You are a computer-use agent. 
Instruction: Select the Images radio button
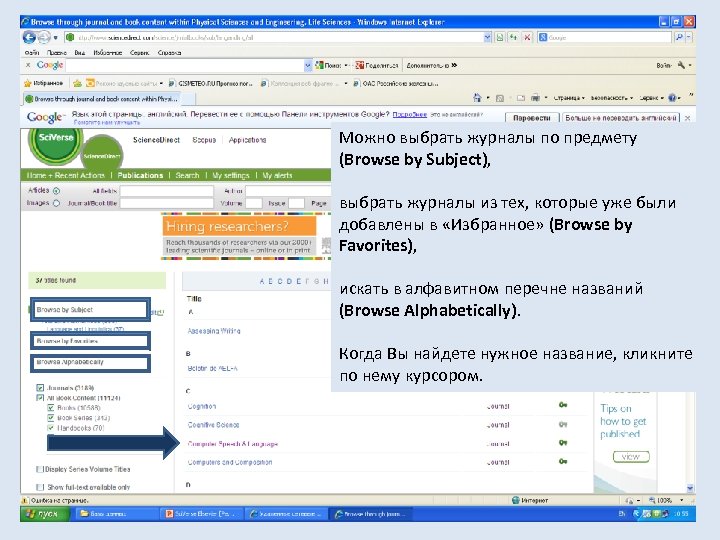pyautogui.click(x=56, y=203)
